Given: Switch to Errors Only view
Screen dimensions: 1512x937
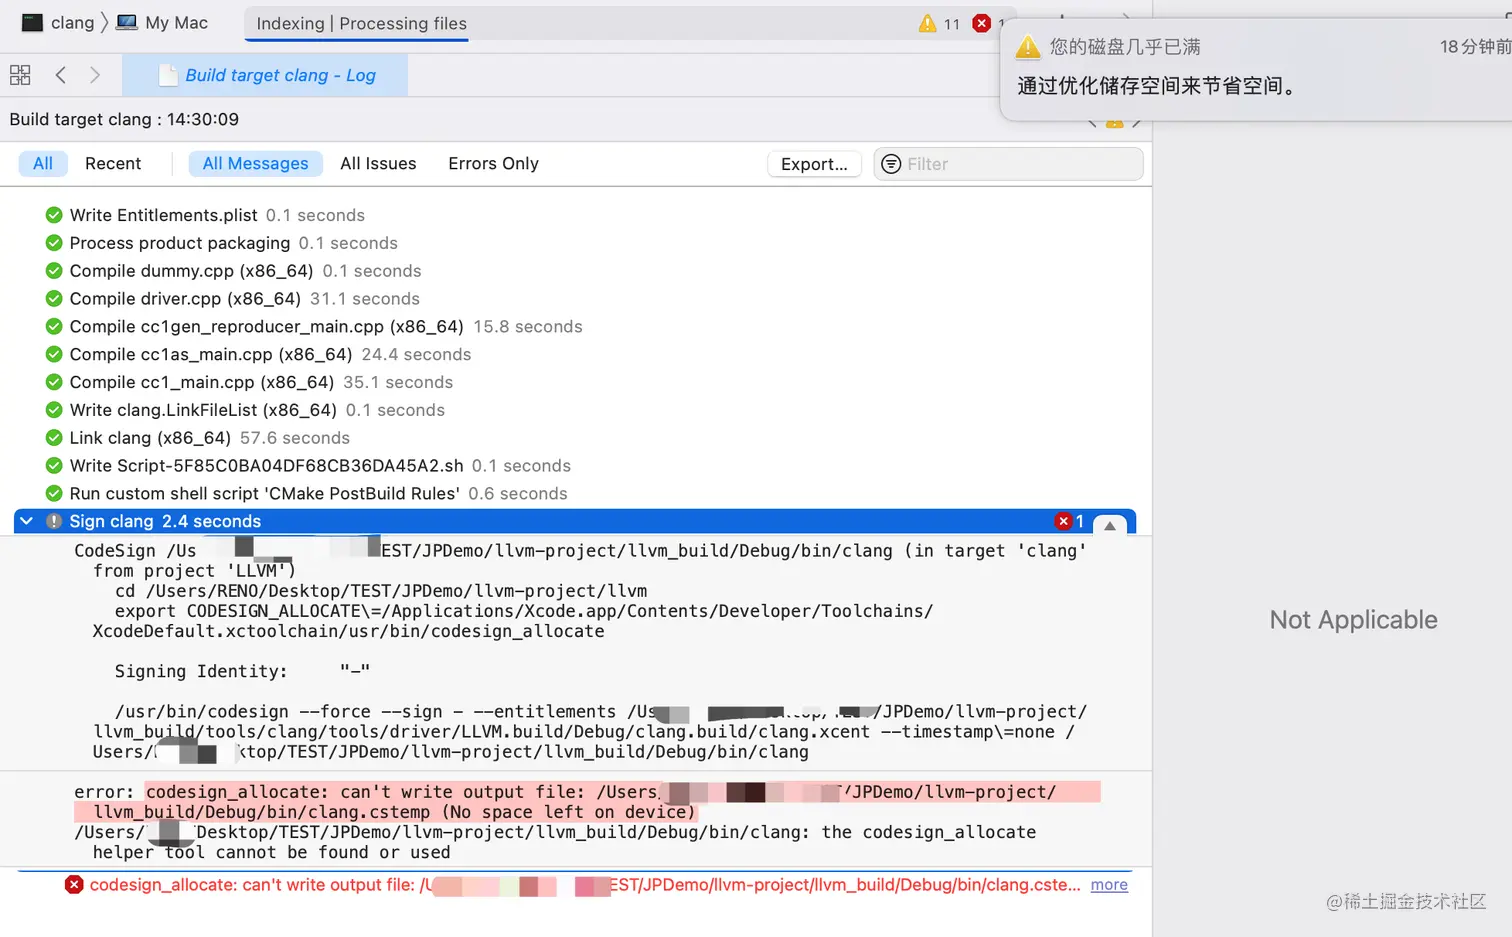Looking at the screenshot, I should [x=493, y=164].
